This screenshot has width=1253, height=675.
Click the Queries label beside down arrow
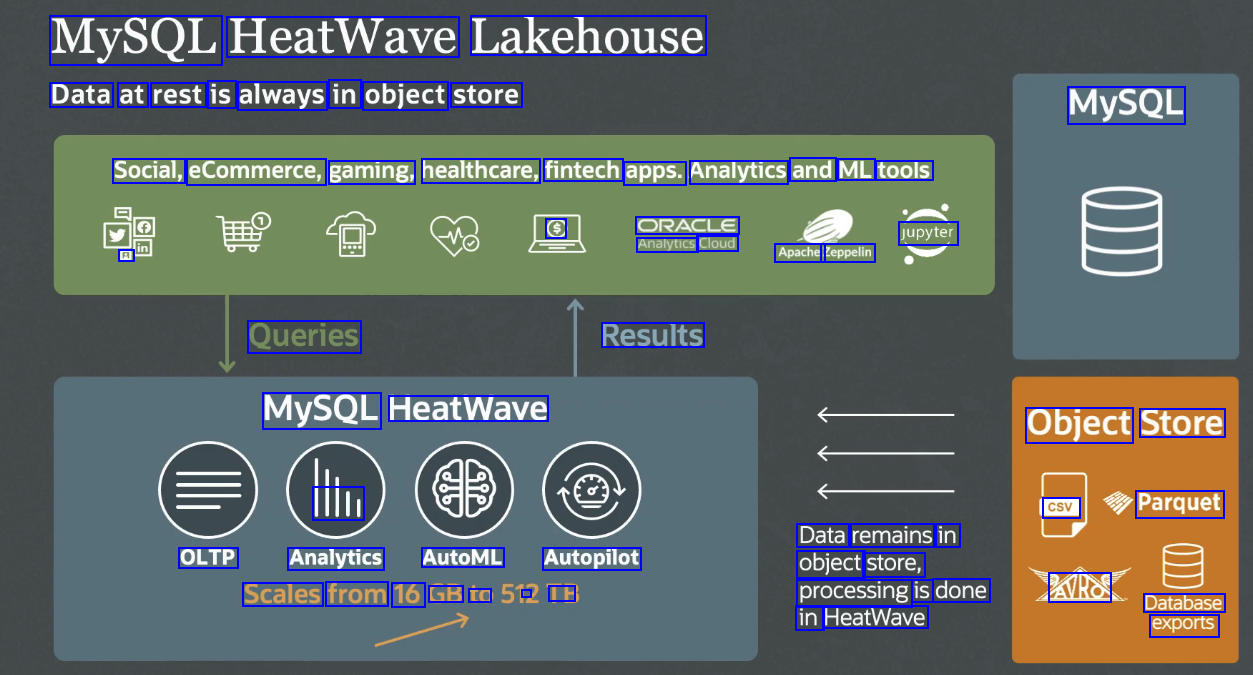click(x=303, y=336)
